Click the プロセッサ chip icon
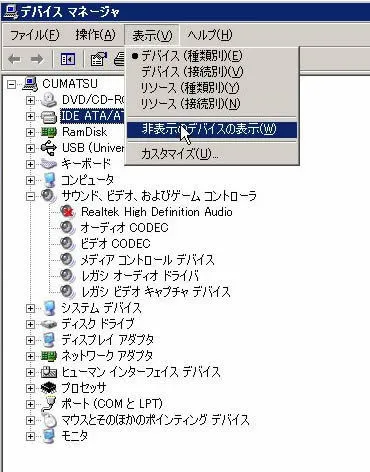Viewport: 370px width, 472px height. pos(49,388)
